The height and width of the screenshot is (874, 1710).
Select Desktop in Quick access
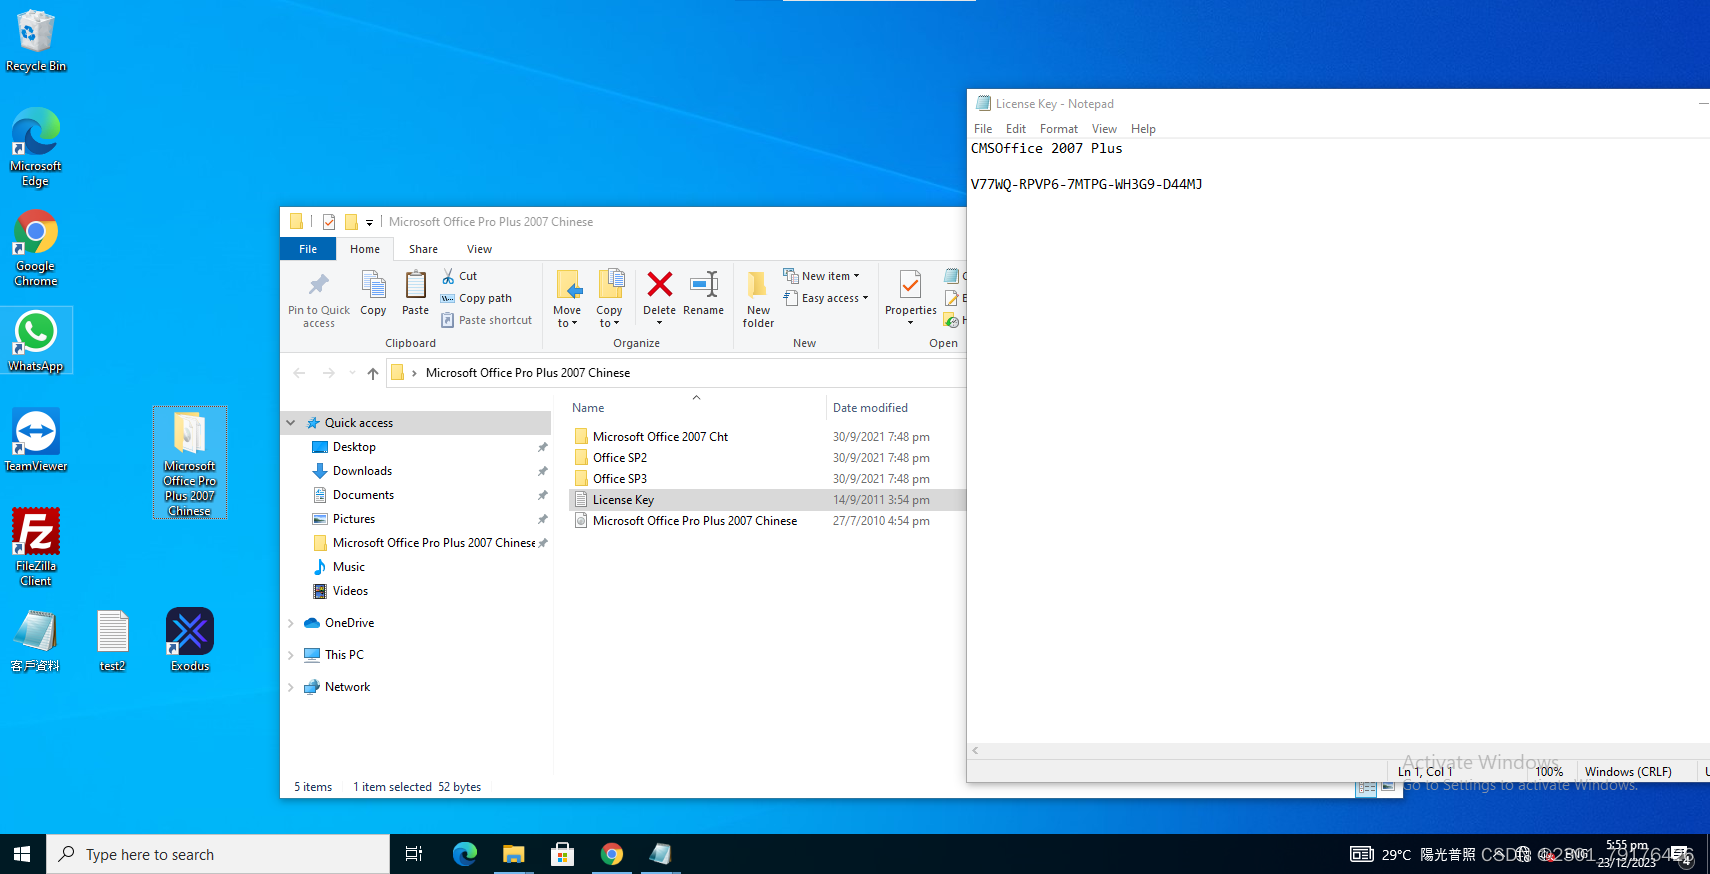(x=354, y=447)
